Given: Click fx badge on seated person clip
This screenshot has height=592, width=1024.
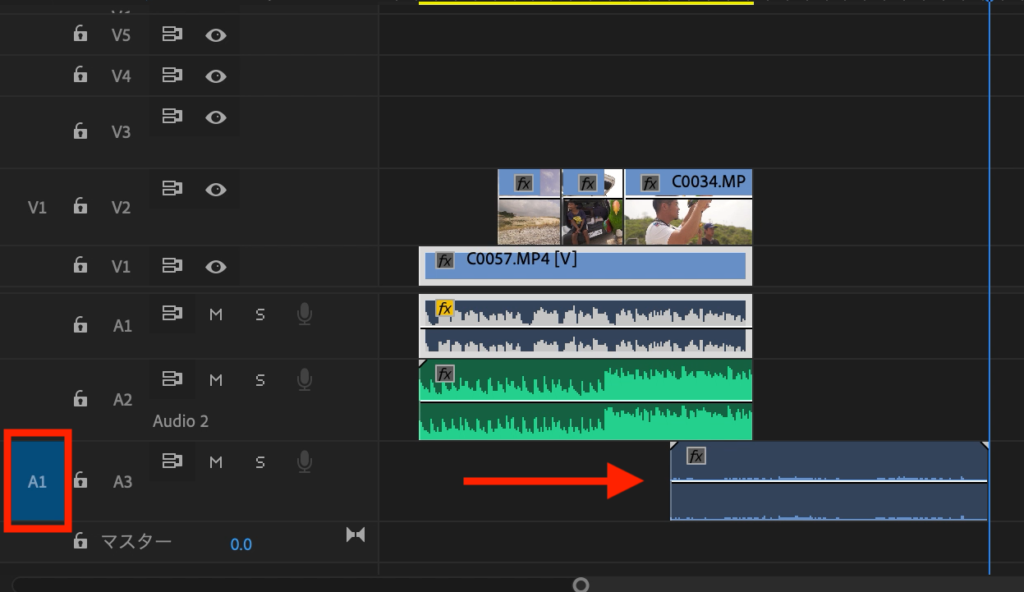Looking at the screenshot, I should click(x=588, y=184).
